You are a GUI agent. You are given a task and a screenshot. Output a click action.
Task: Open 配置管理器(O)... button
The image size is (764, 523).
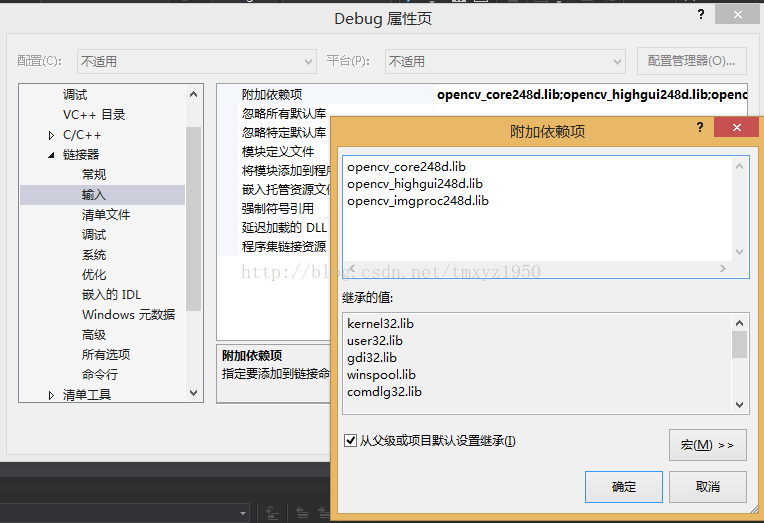[691, 61]
